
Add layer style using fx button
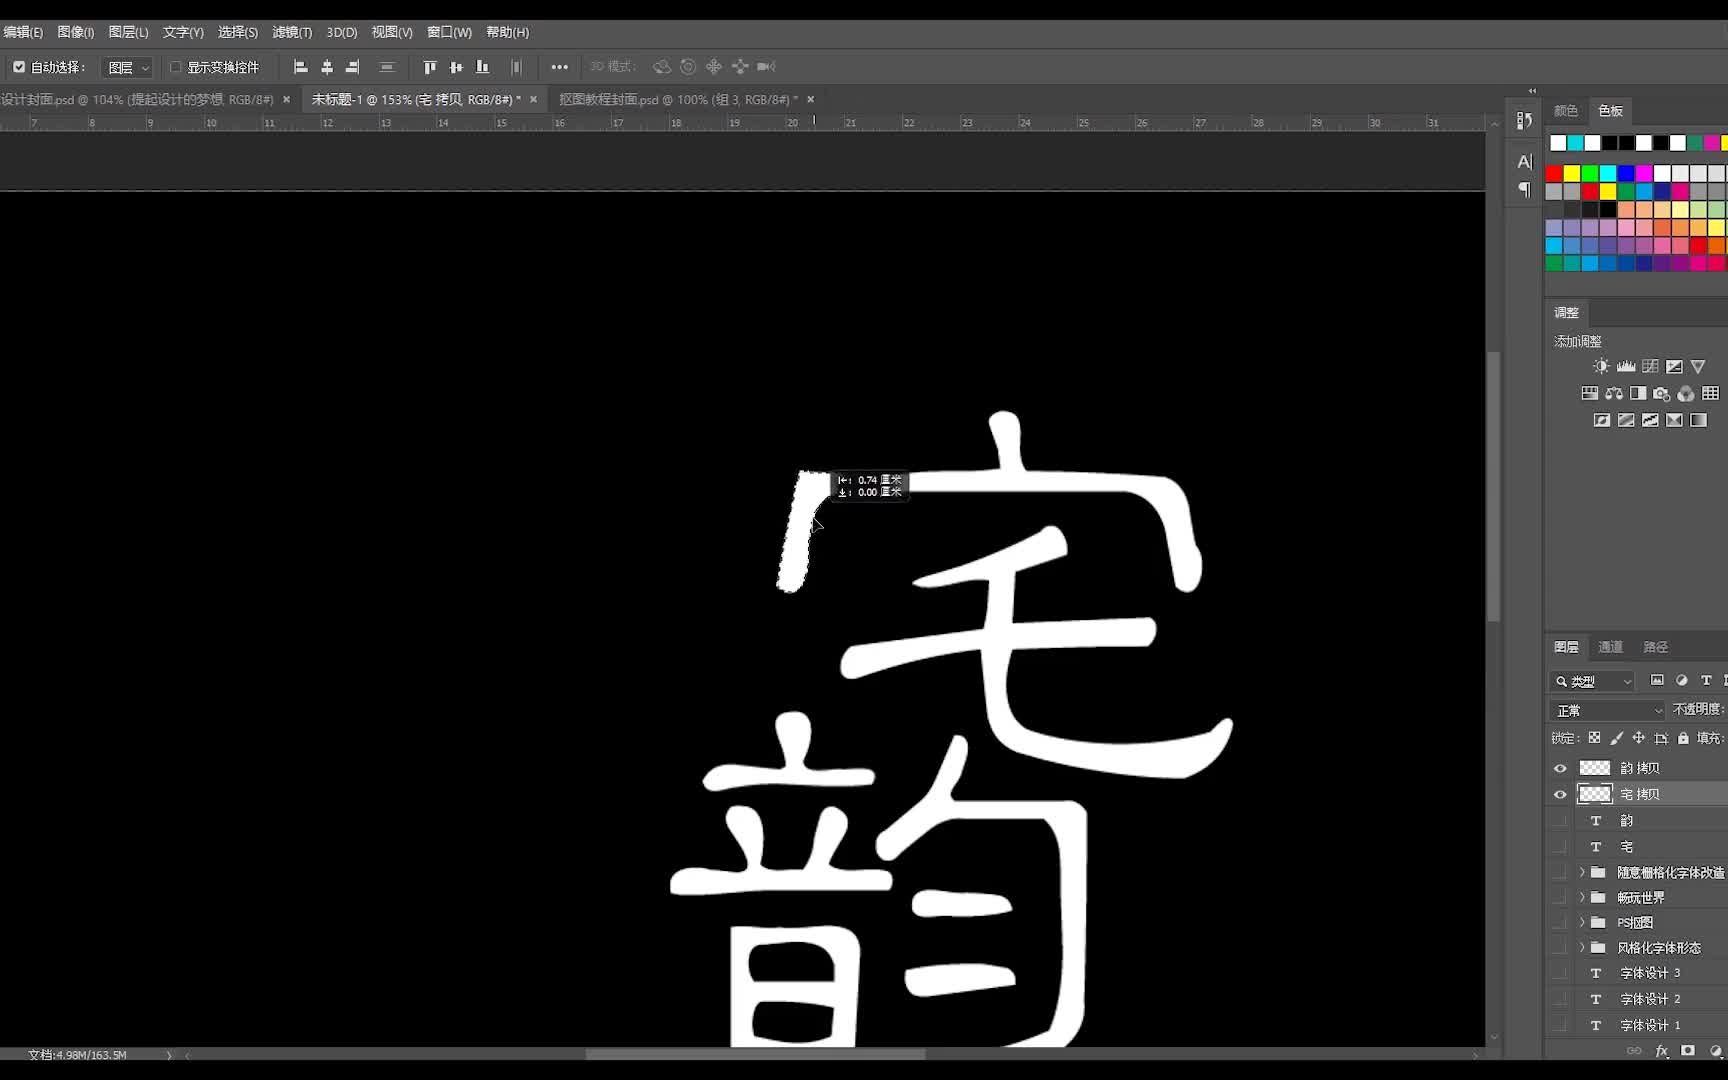pyautogui.click(x=1662, y=1051)
